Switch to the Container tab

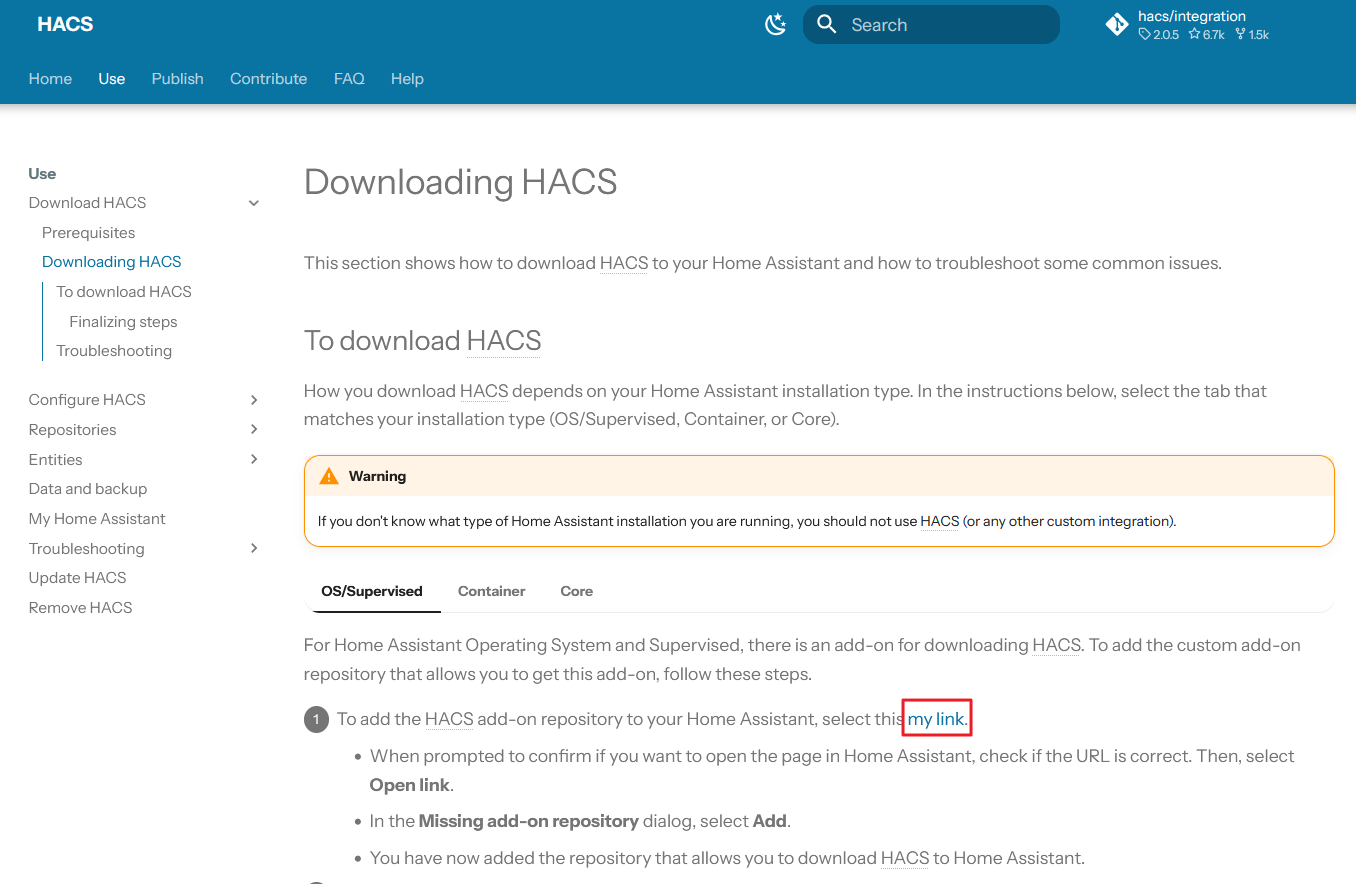[x=491, y=591]
